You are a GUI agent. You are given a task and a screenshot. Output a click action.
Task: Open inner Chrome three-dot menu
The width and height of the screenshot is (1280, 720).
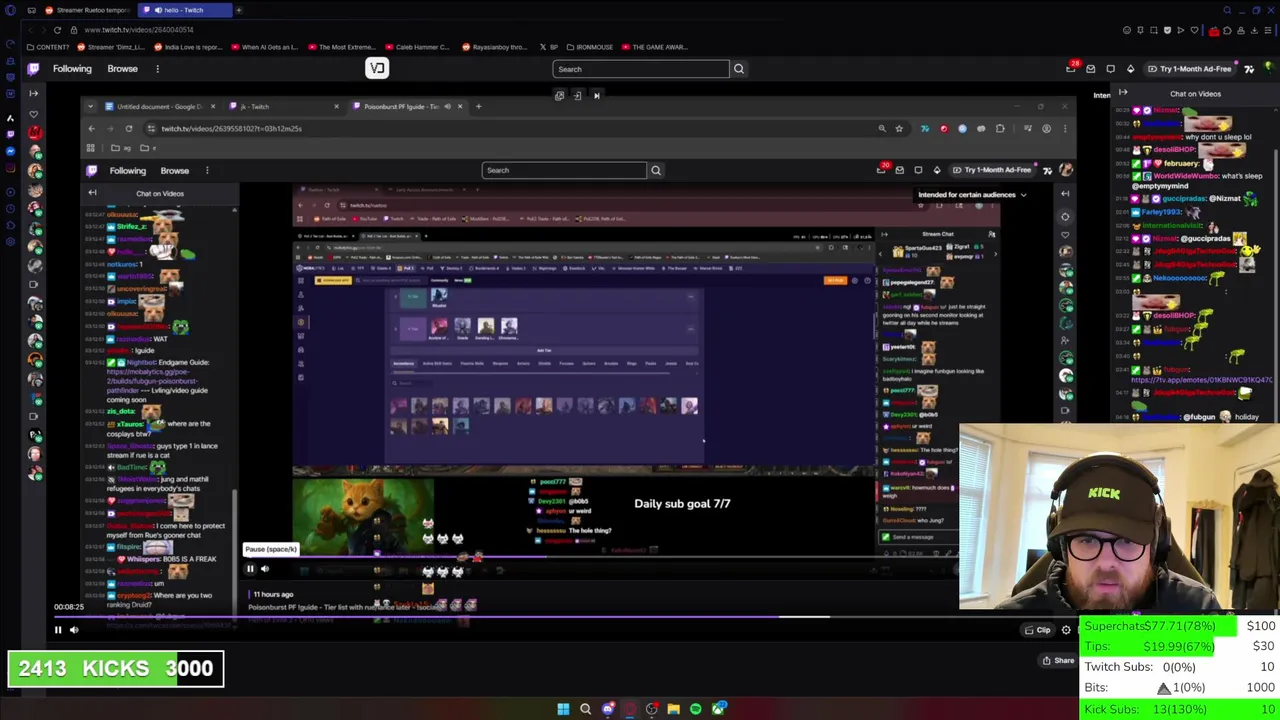click(x=1066, y=128)
